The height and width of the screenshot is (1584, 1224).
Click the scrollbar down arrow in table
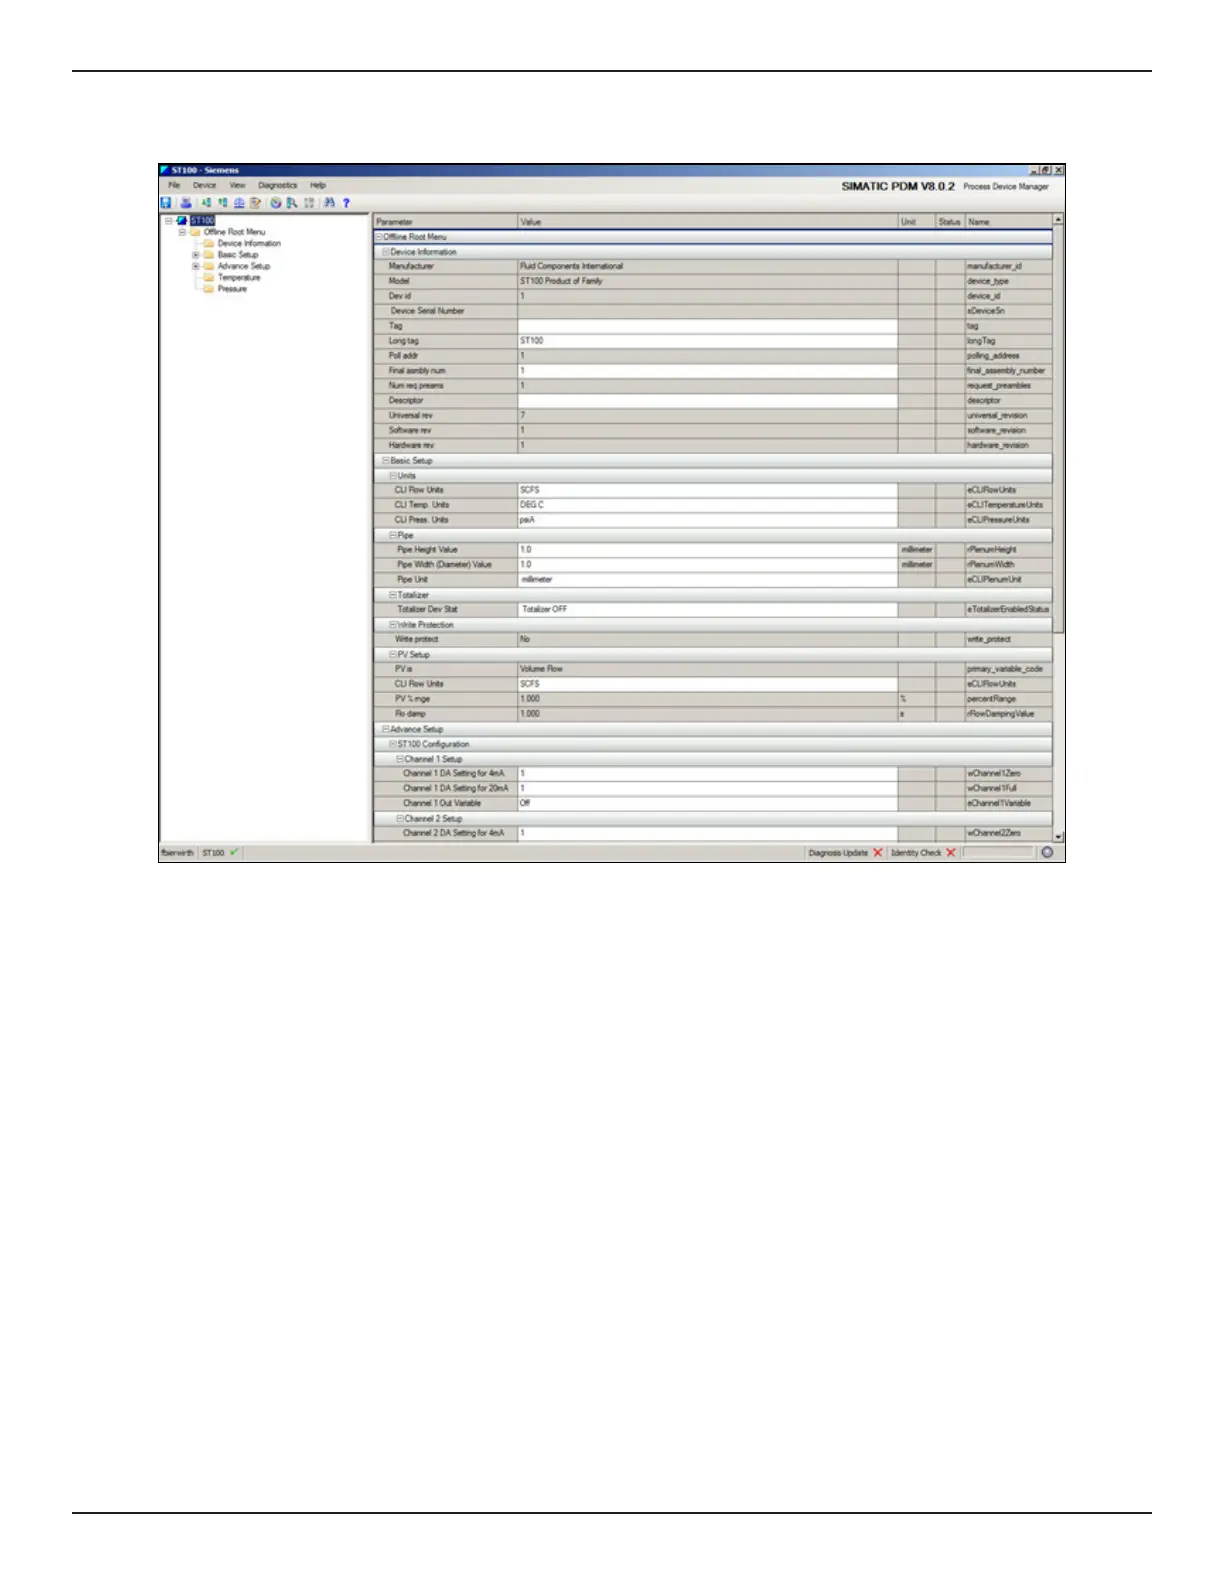point(1058,836)
